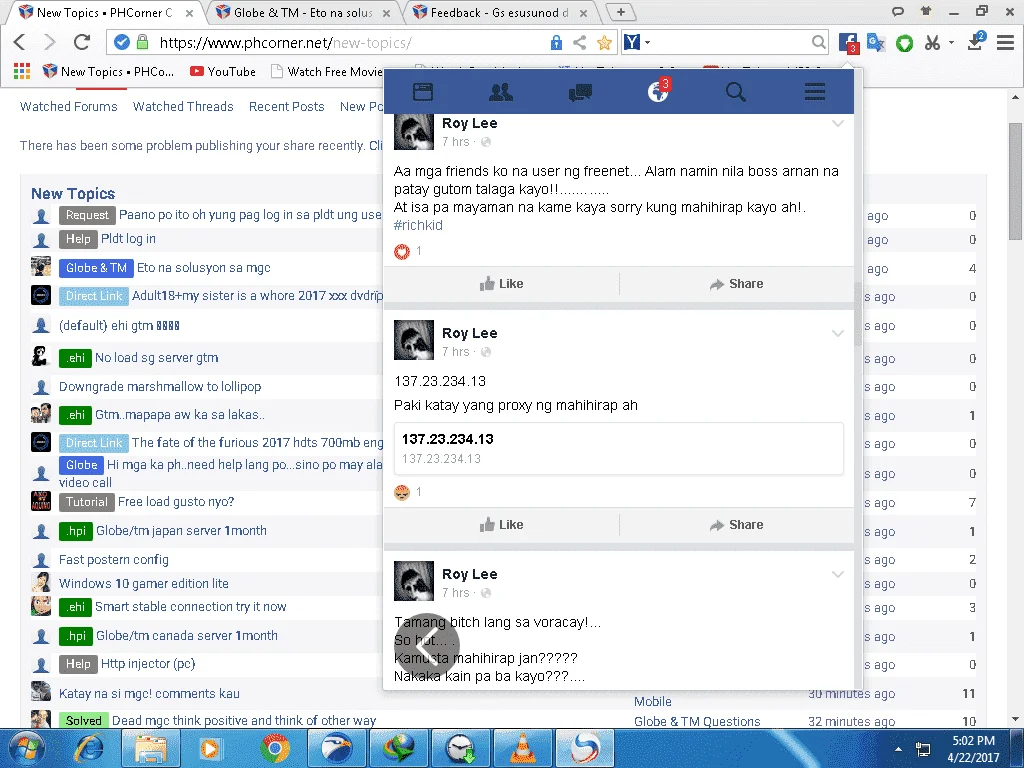Image resolution: width=1024 pixels, height=768 pixels.
Task: Open the Facebook news feed icon in popup
Action: [423, 92]
